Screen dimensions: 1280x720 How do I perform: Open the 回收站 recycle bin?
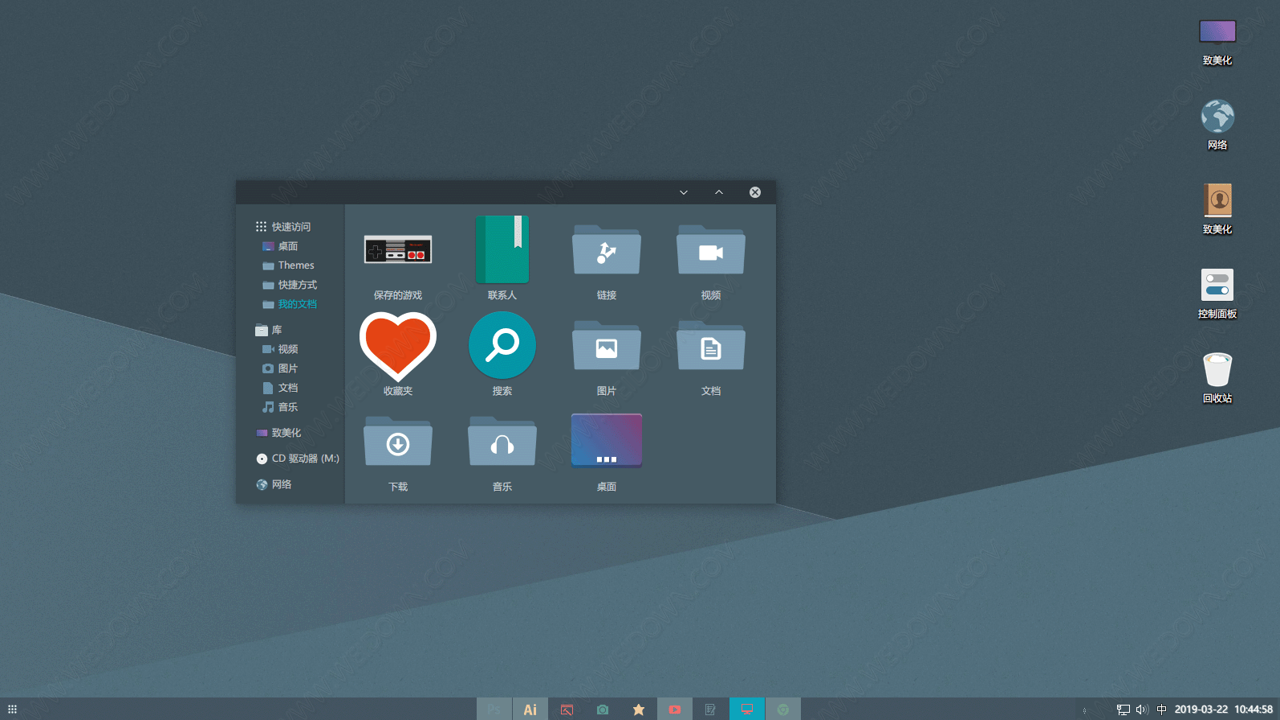click(1217, 369)
